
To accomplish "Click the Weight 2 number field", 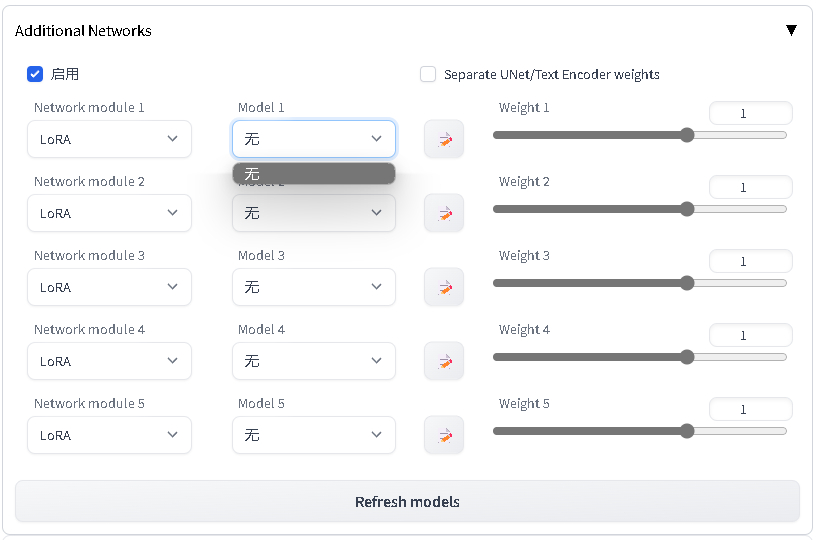I will [750, 187].
